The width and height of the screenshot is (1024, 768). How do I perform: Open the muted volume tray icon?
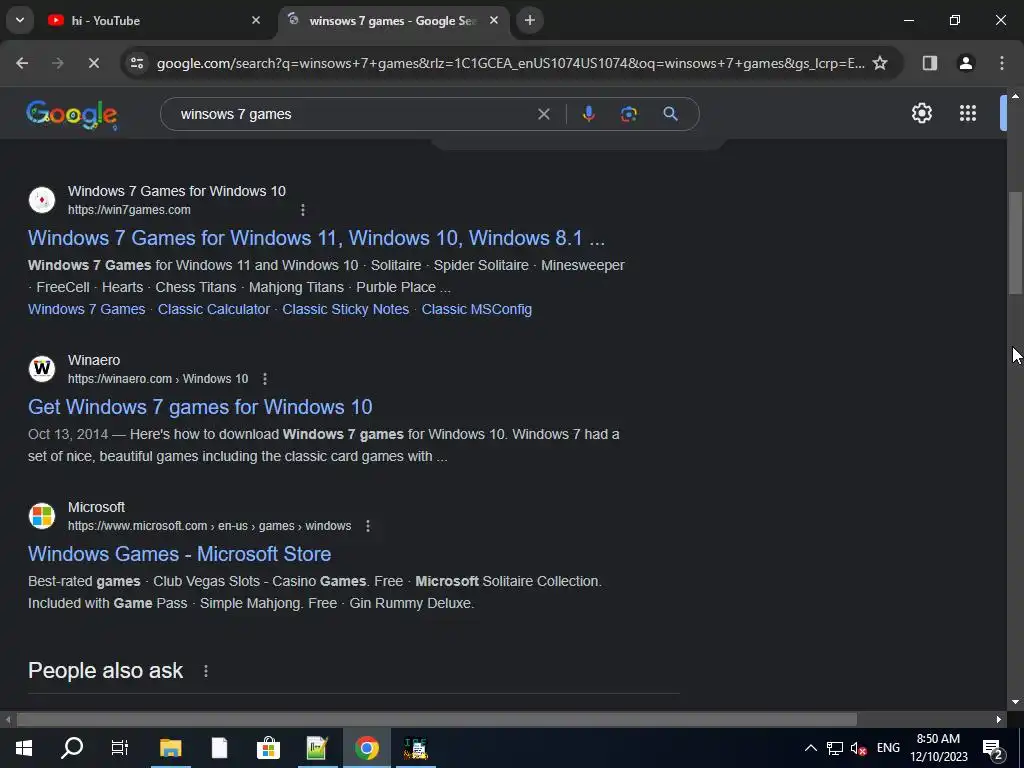[859, 748]
